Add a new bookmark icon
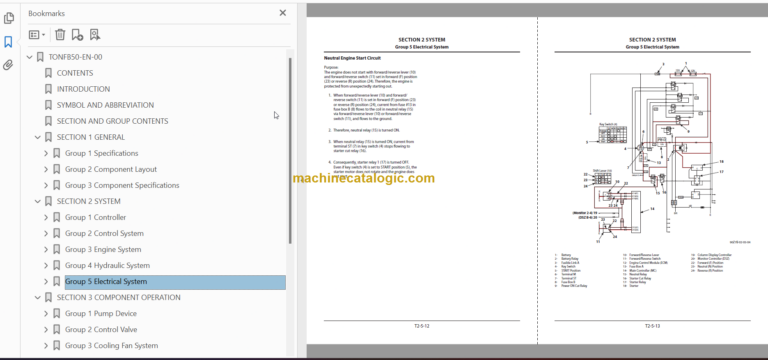The width and height of the screenshot is (768, 360). pyautogui.click(x=77, y=35)
